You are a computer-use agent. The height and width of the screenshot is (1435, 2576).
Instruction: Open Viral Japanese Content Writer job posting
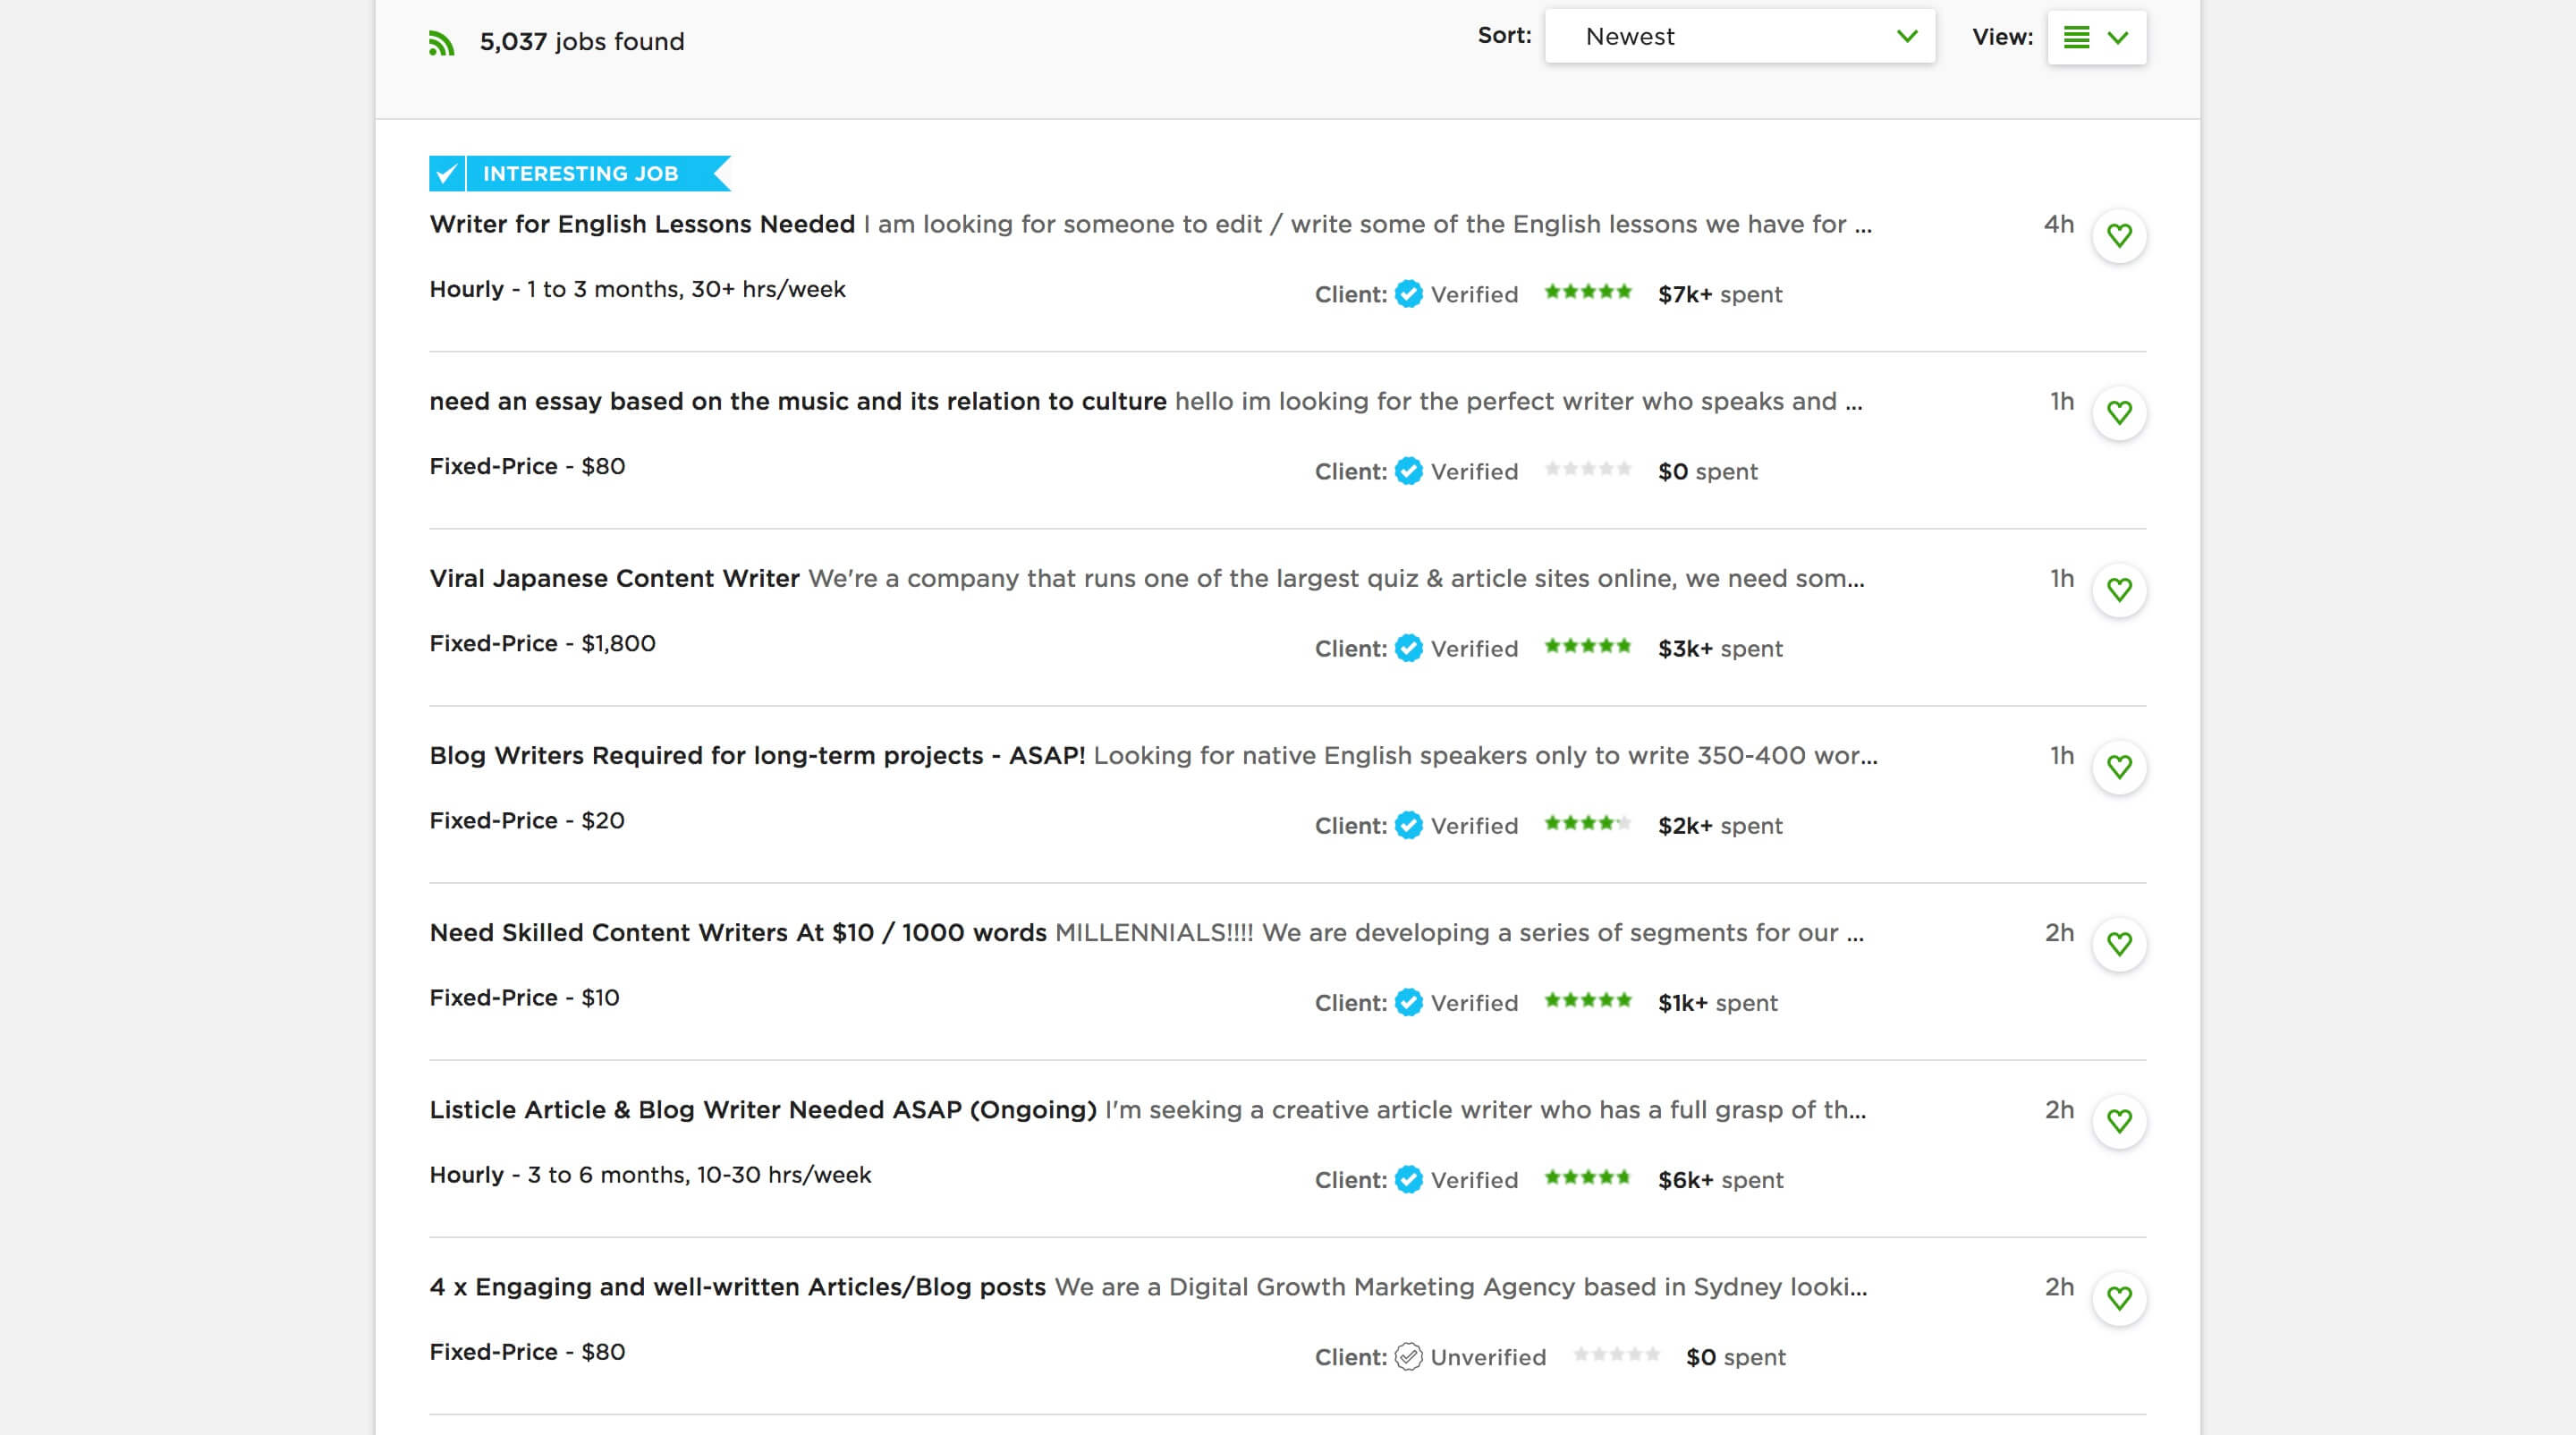click(x=613, y=578)
